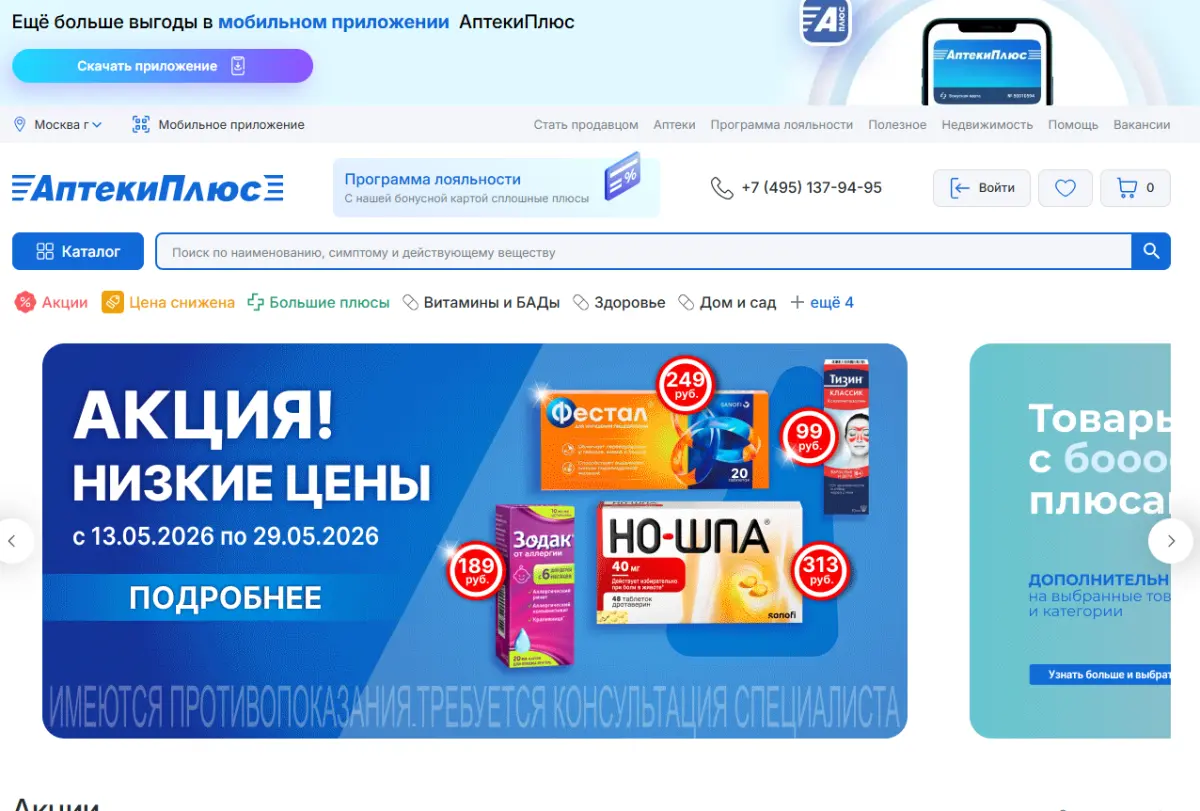Open favorites via the heart icon

(1065, 188)
